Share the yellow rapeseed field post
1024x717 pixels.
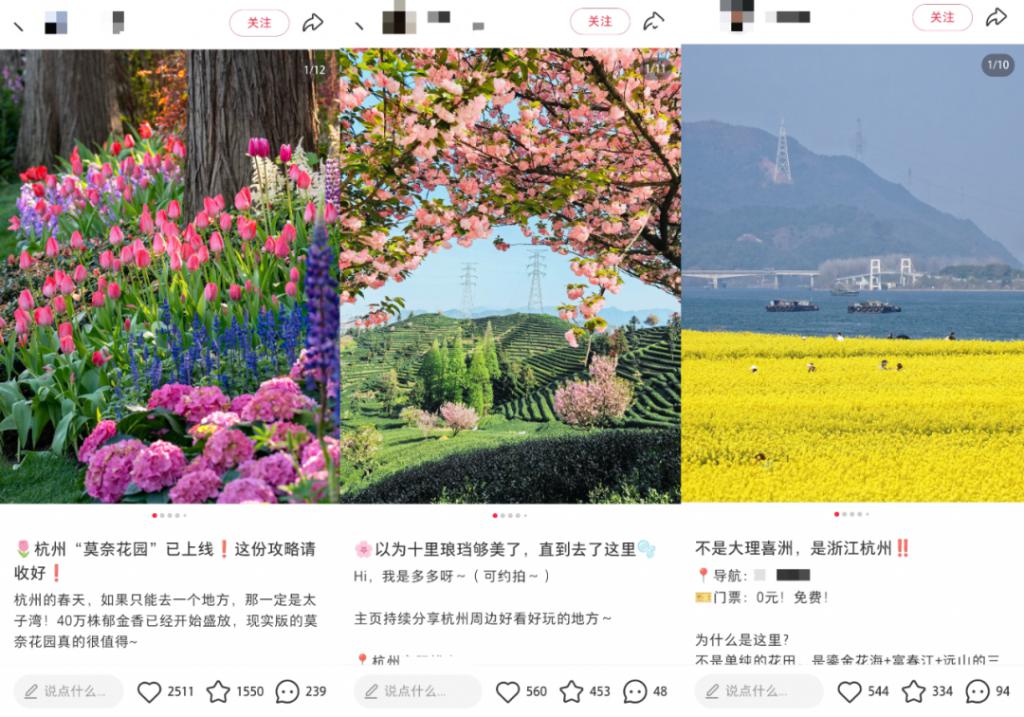click(x=996, y=17)
